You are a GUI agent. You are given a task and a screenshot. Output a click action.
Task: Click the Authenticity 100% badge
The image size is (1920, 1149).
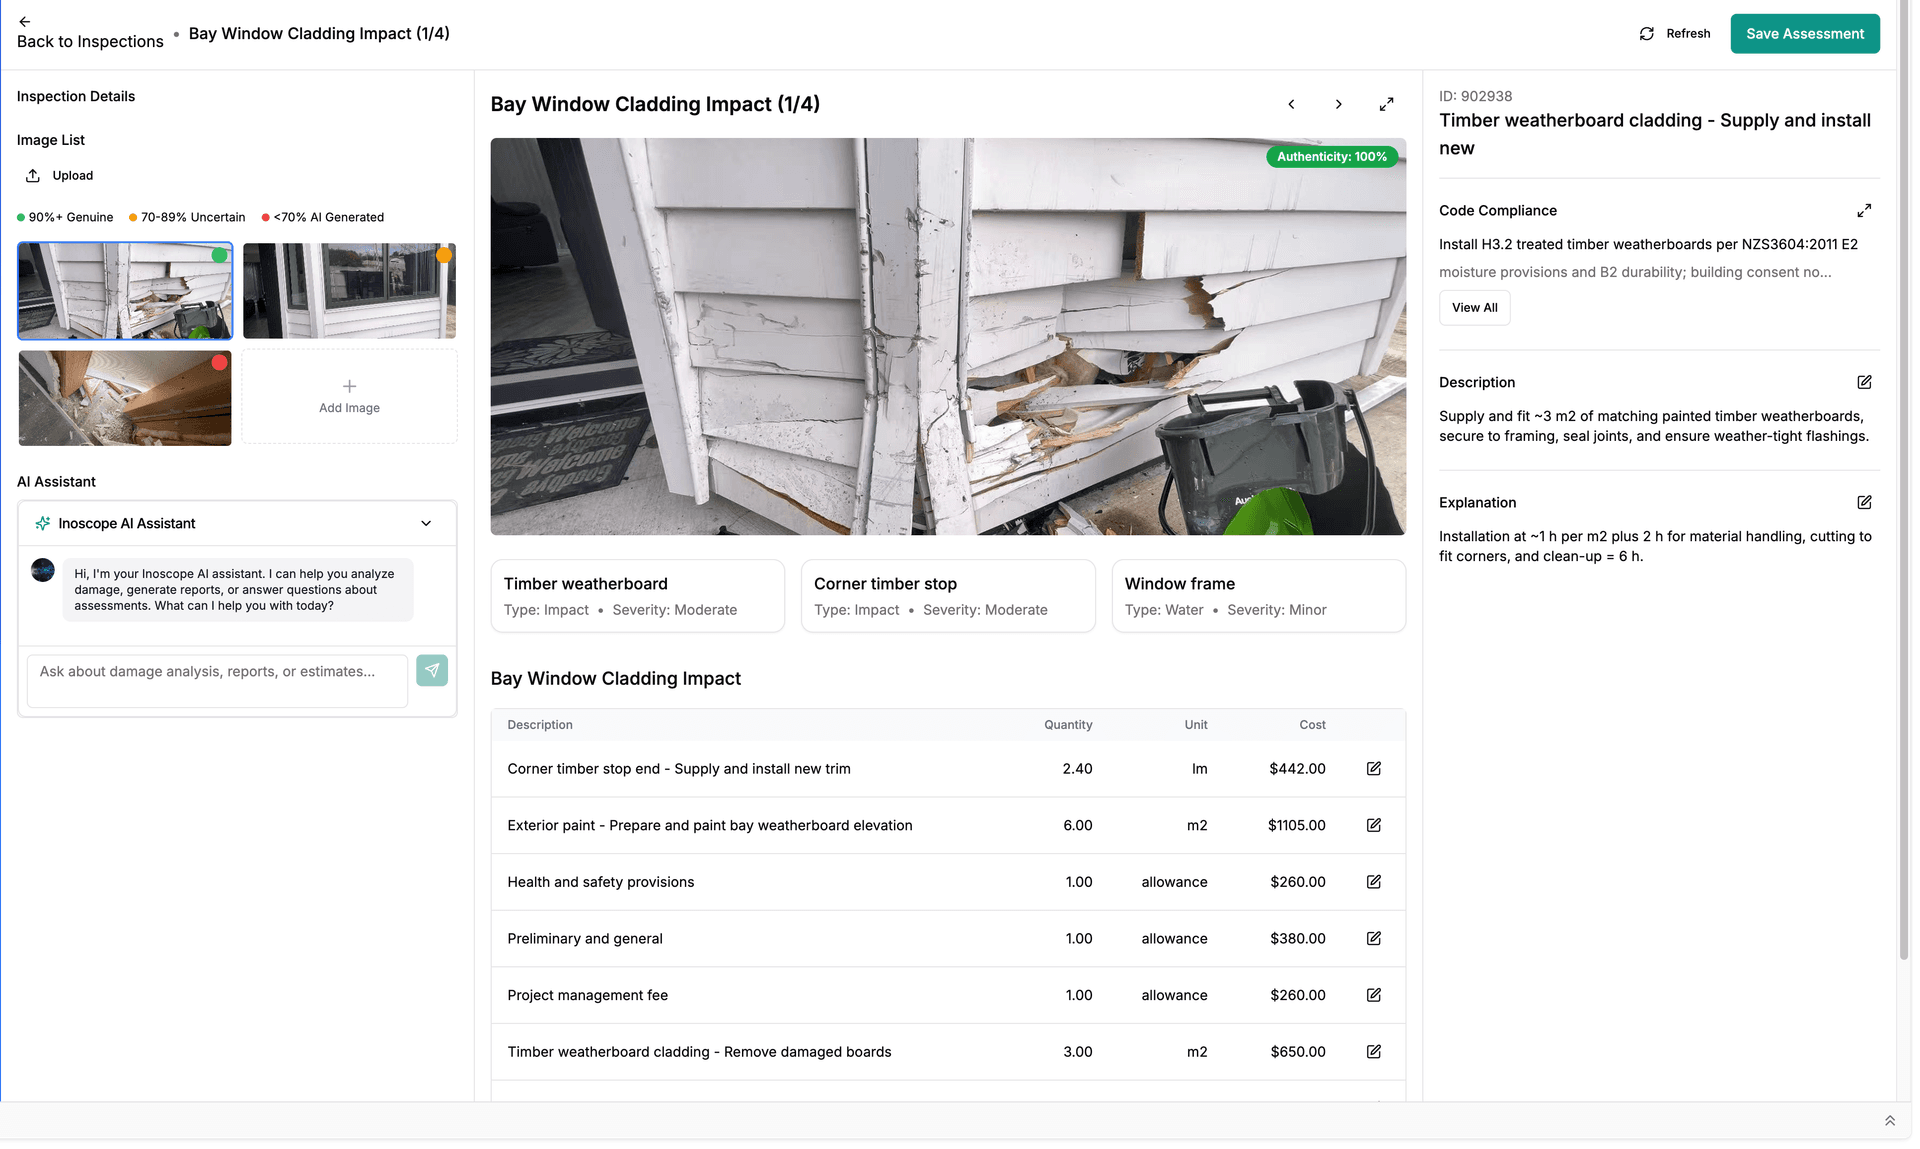(x=1331, y=157)
